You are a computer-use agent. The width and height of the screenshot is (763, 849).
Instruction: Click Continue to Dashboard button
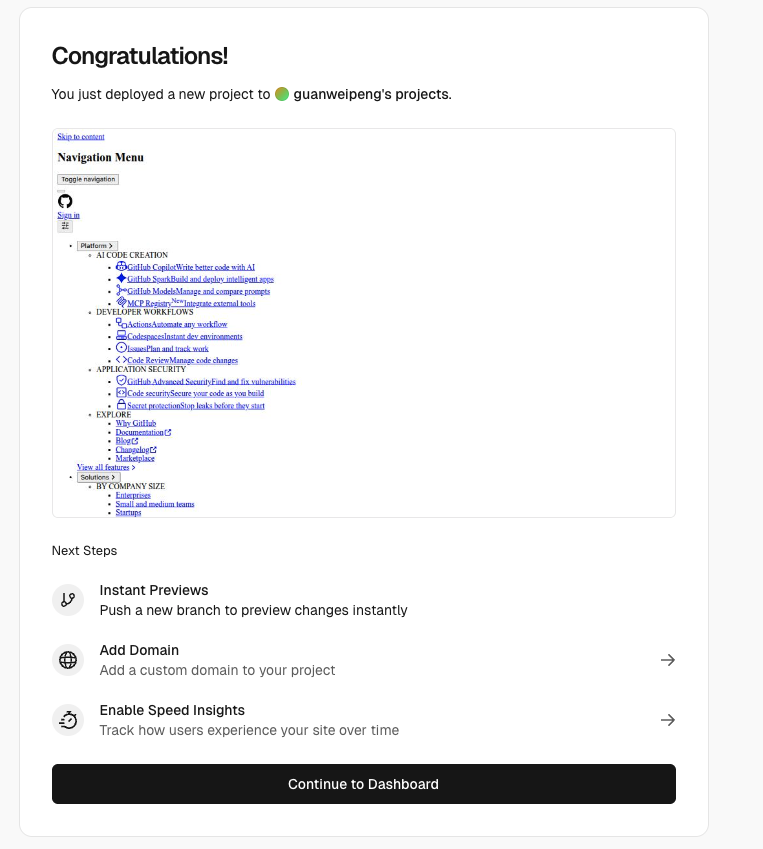(363, 784)
